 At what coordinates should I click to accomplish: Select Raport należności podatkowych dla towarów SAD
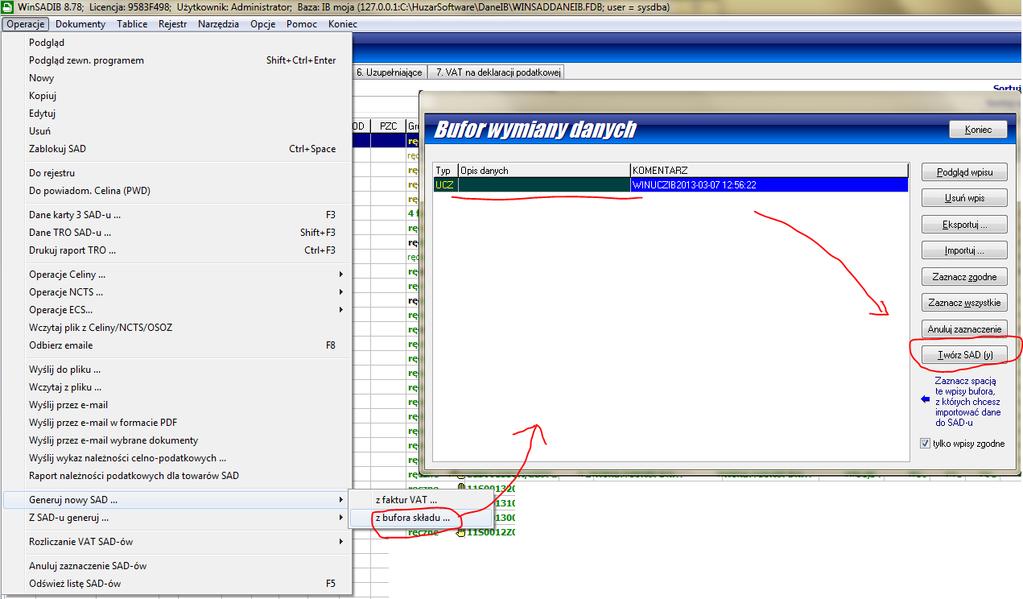tap(177, 476)
